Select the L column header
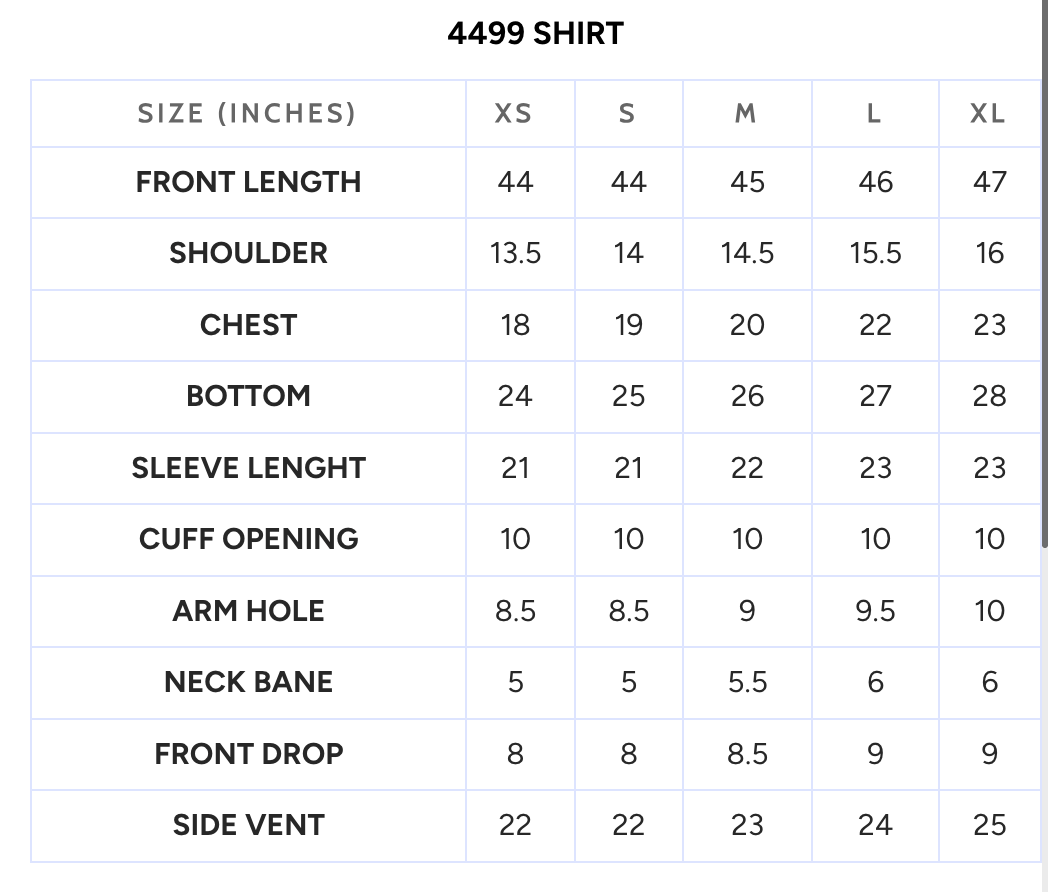This screenshot has height=892, width=1064. click(x=875, y=113)
